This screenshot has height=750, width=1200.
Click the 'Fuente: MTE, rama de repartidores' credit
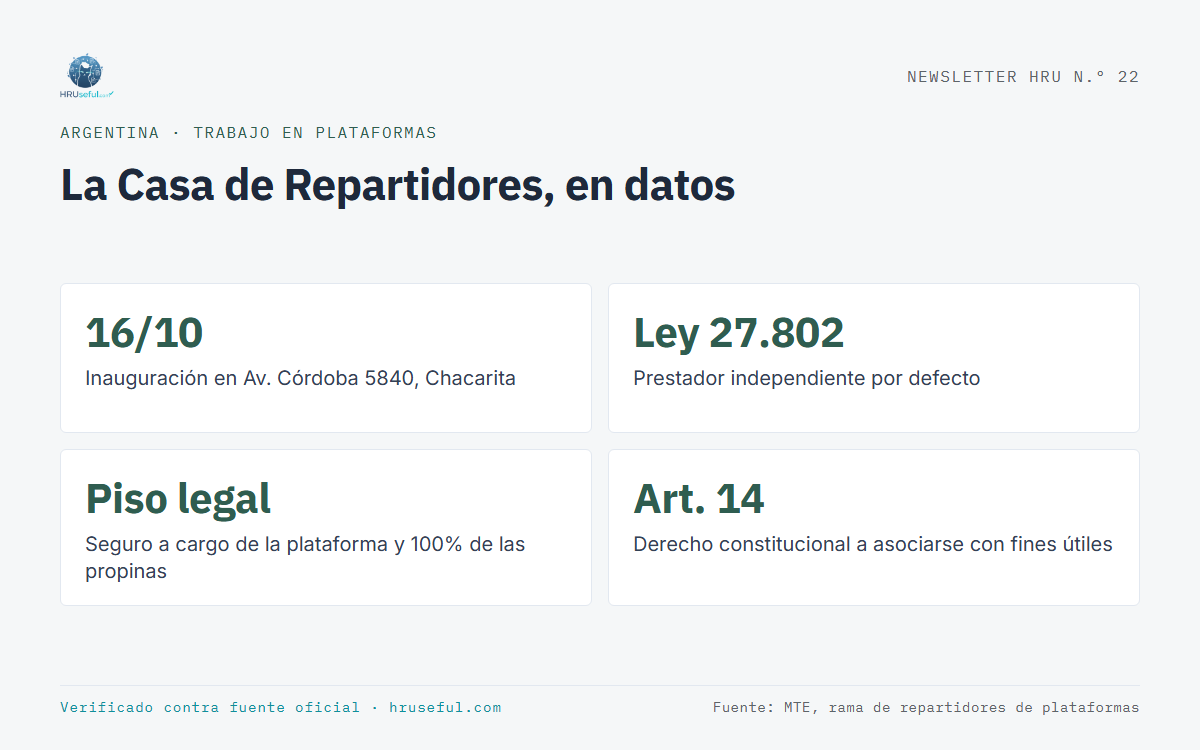tap(926, 707)
